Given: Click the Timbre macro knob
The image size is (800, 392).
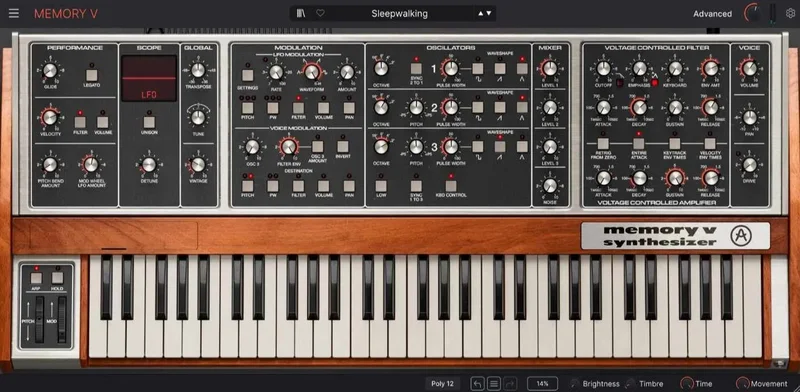Looking at the screenshot, I should coord(631,384).
